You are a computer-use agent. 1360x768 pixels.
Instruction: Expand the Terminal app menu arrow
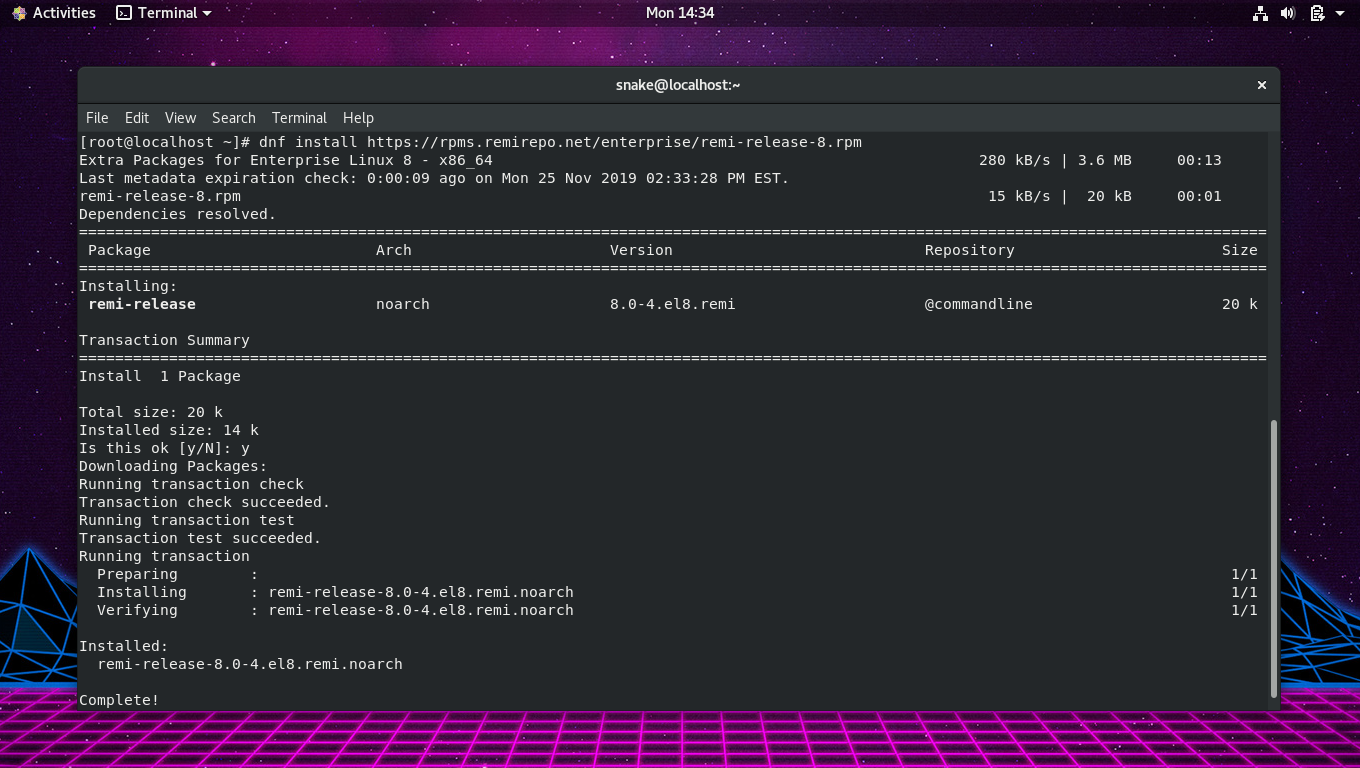click(207, 13)
